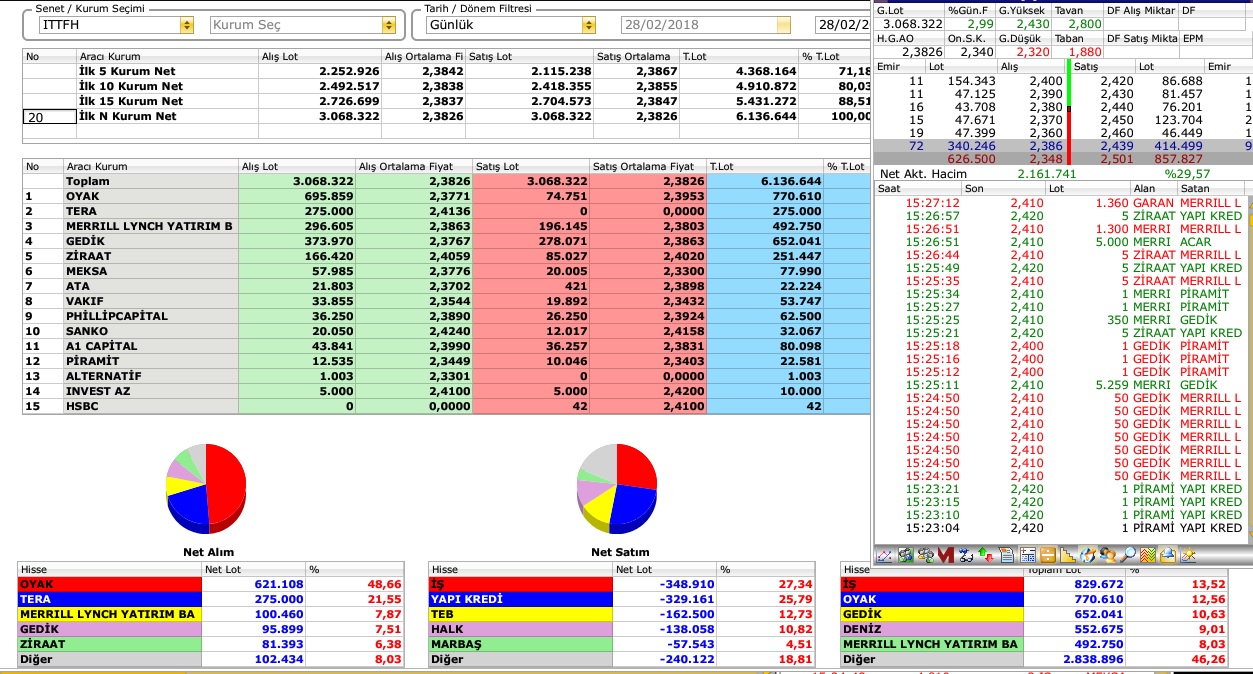The image size is (1253, 674).
Task: Click the globe with pencil icon
Action: (x=1088, y=555)
